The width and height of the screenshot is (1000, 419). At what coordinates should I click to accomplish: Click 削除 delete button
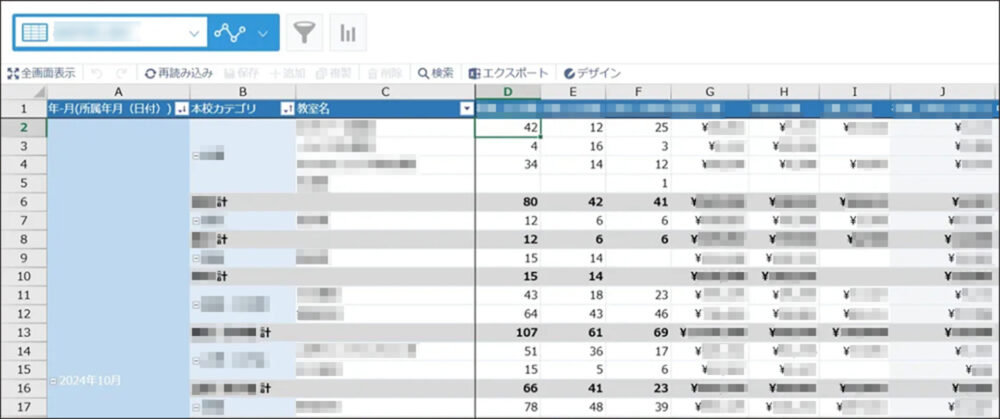click(384, 73)
